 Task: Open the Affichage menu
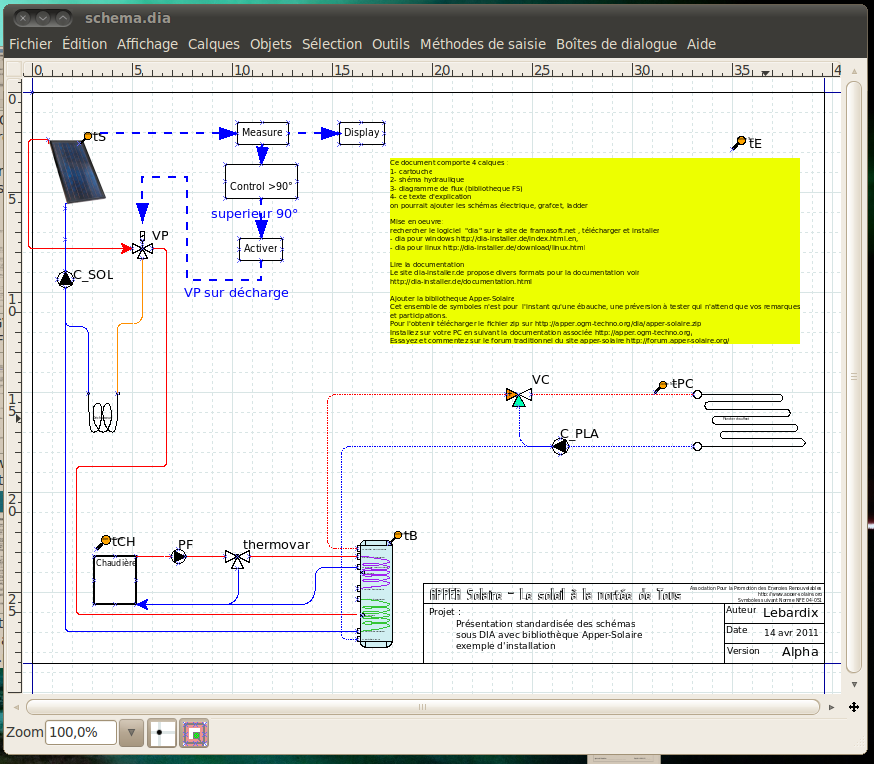click(147, 44)
